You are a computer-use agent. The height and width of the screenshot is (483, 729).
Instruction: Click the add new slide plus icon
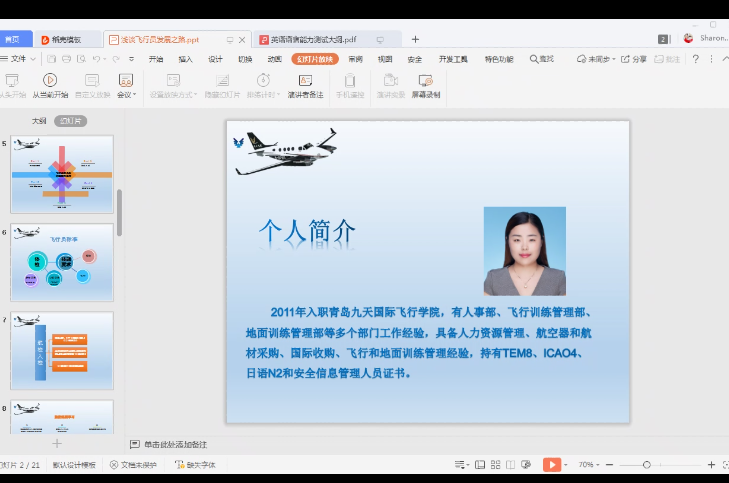tap(57, 442)
